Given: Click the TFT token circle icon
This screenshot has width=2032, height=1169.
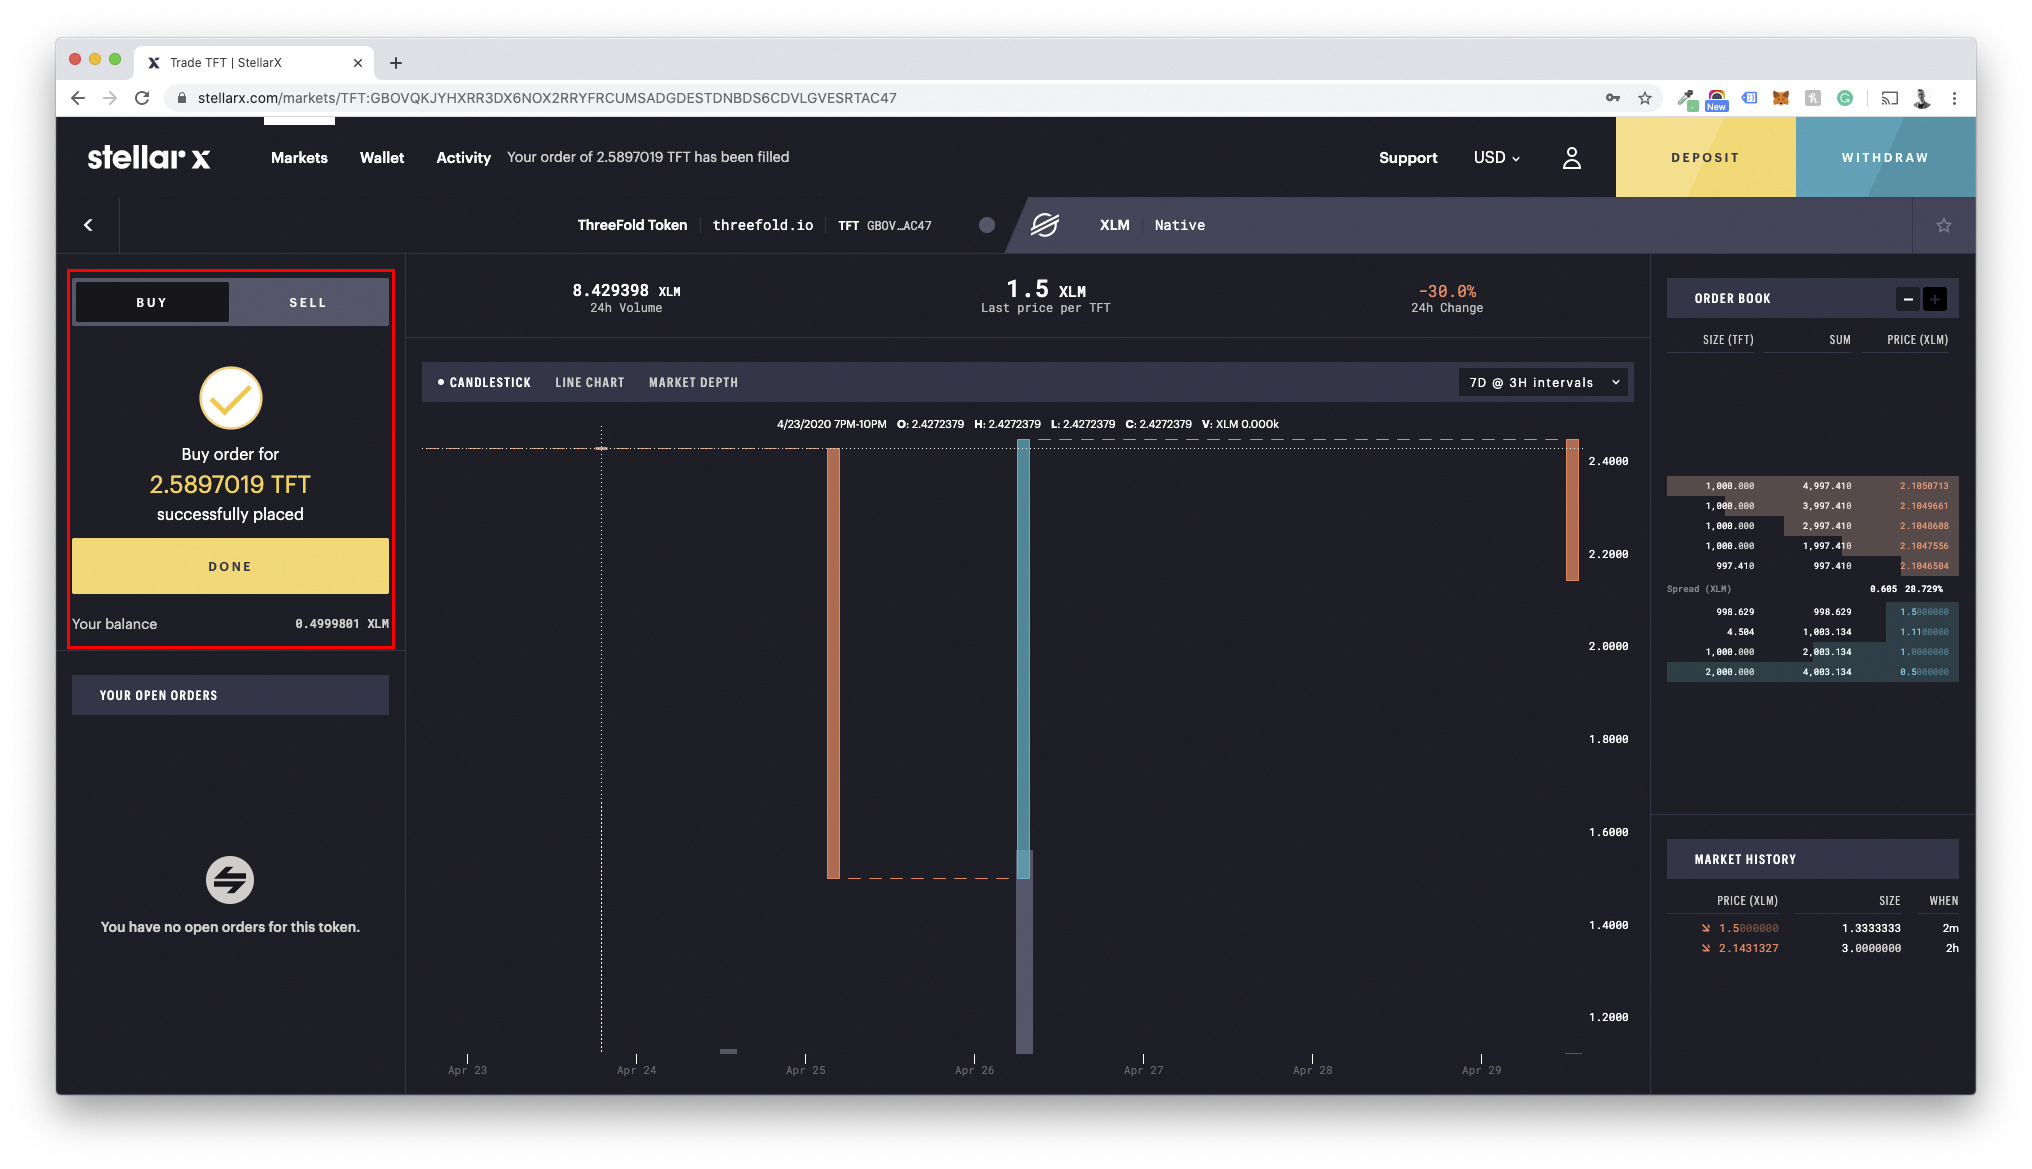Looking at the screenshot, I should coord(987,225).
